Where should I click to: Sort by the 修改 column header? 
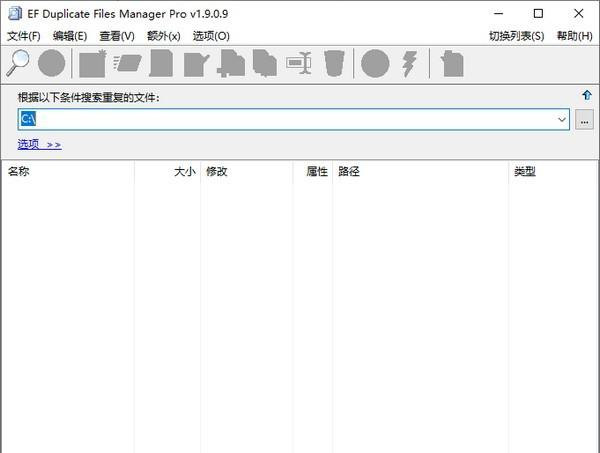247,171
